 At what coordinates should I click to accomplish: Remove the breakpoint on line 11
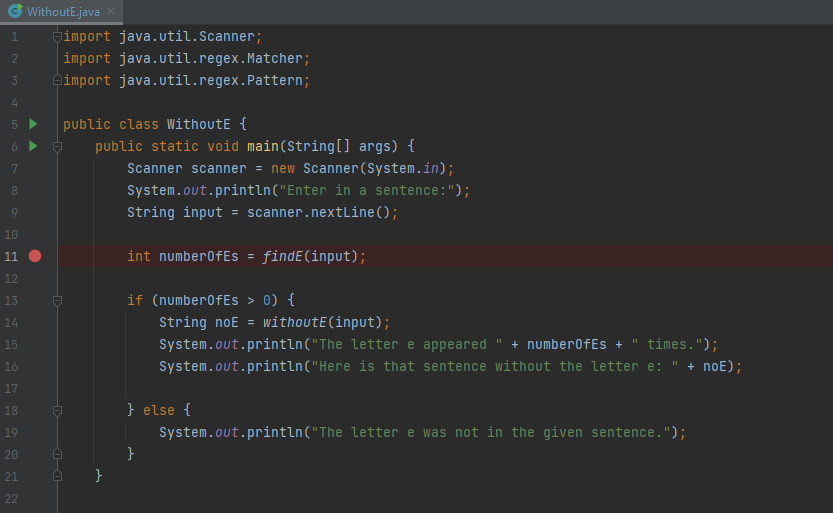36,256
